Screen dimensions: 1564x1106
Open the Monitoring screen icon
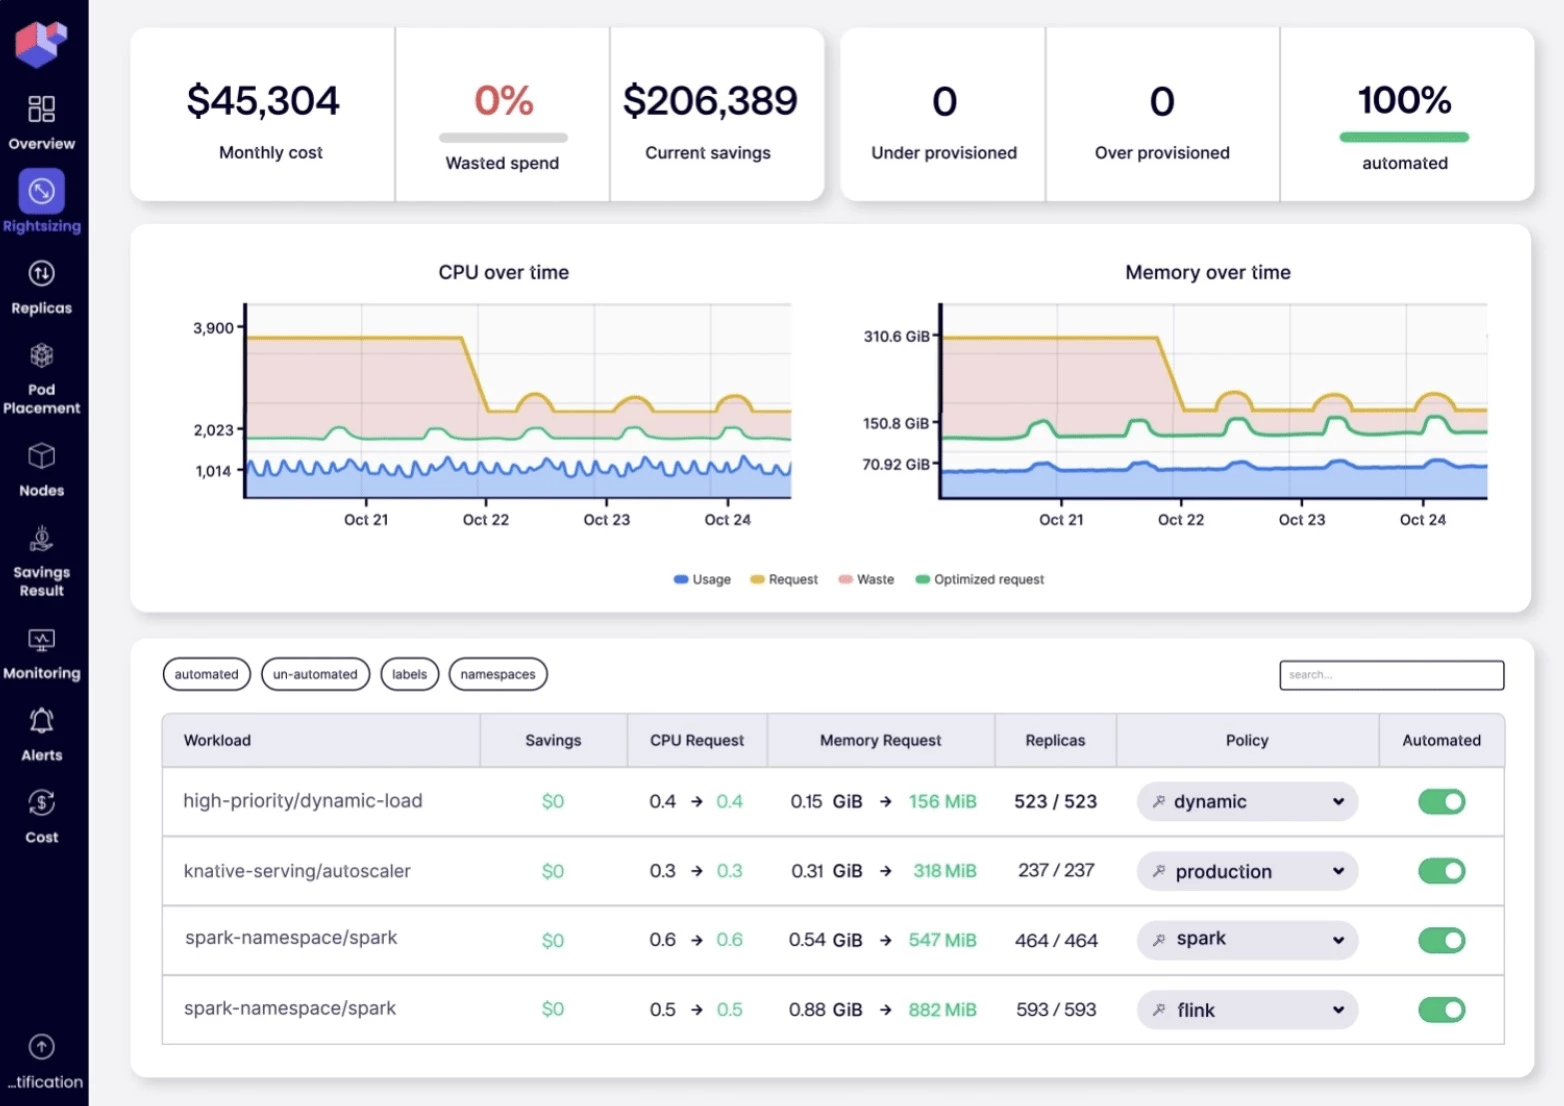pyautogui.click(x=41, y=640)
